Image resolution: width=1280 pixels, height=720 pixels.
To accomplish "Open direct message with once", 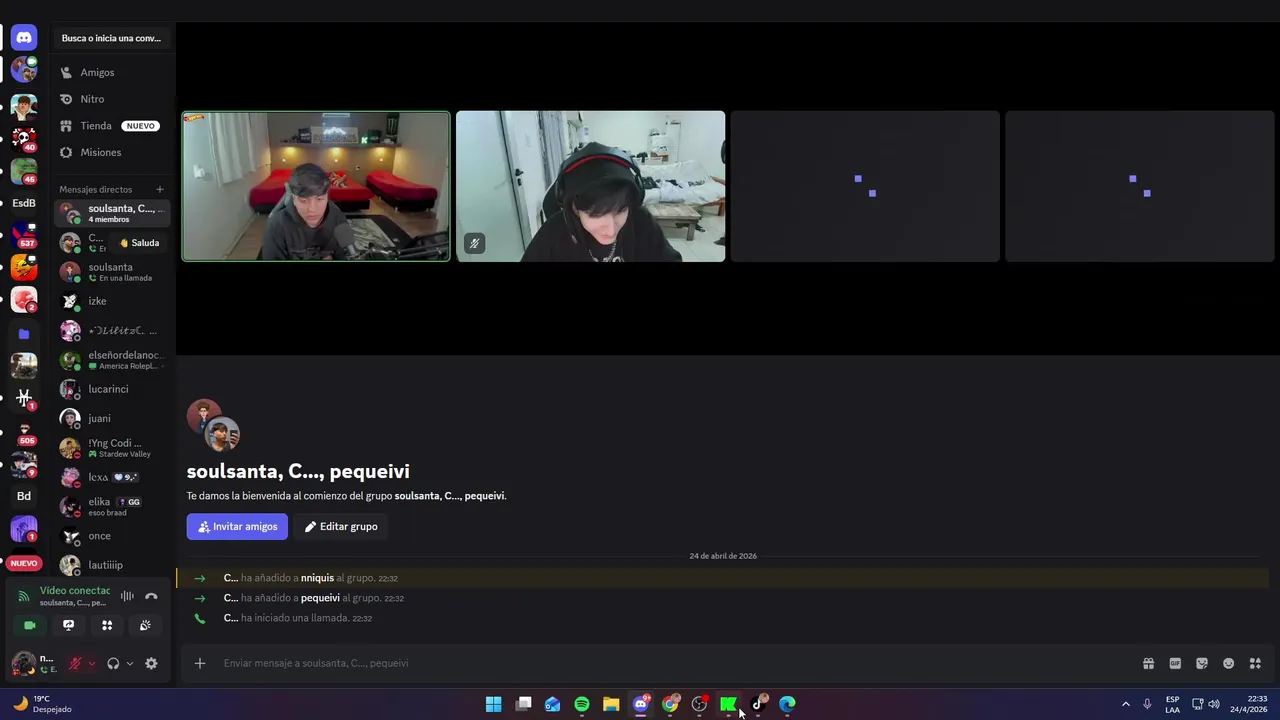I will 112,536.
